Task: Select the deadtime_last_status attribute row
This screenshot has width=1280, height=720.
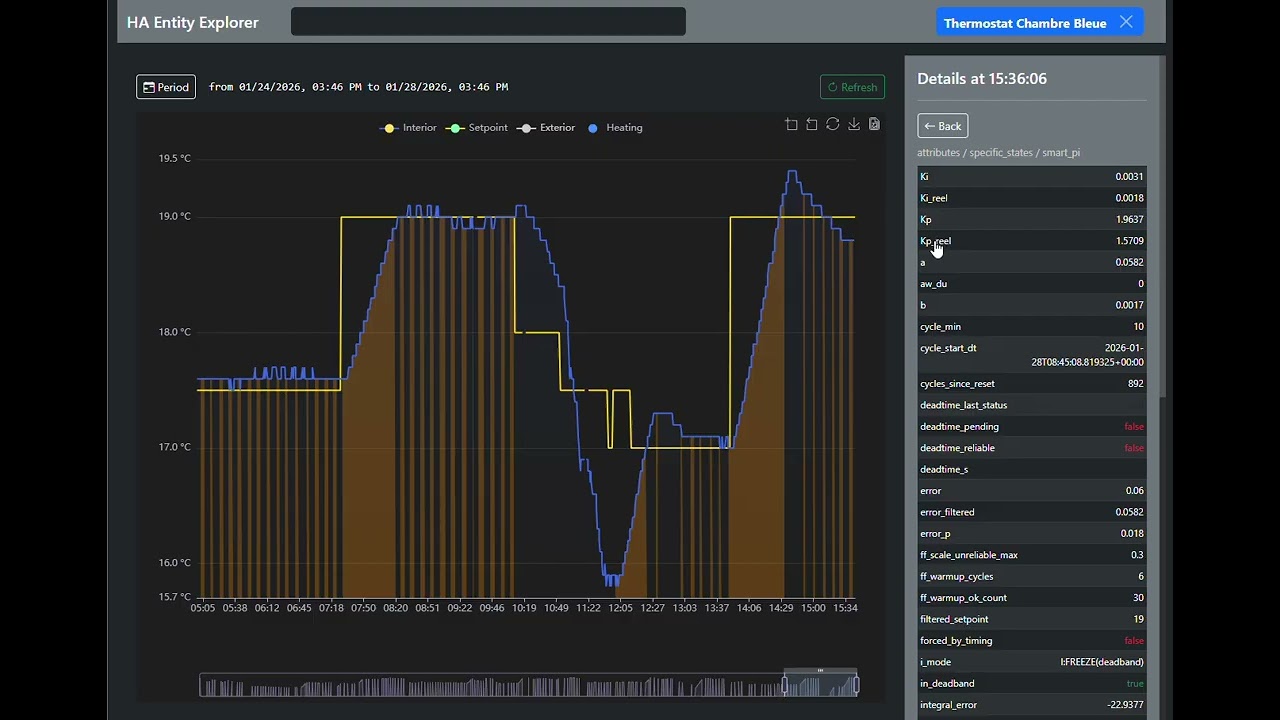Action: coord(1031,405)
